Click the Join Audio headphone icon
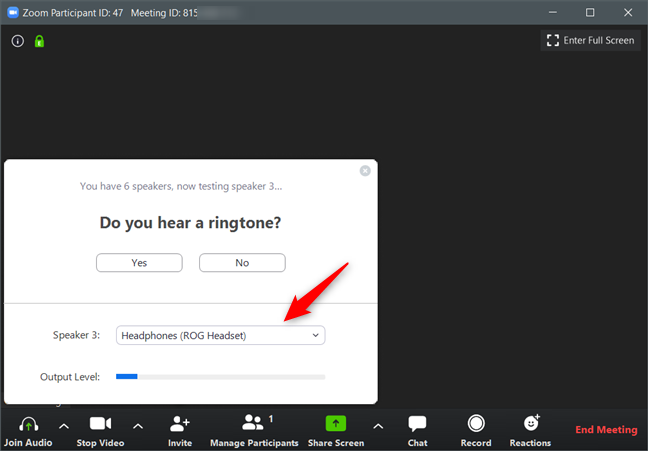The height and width of the screenshot is (451, 648). point(29,425)
